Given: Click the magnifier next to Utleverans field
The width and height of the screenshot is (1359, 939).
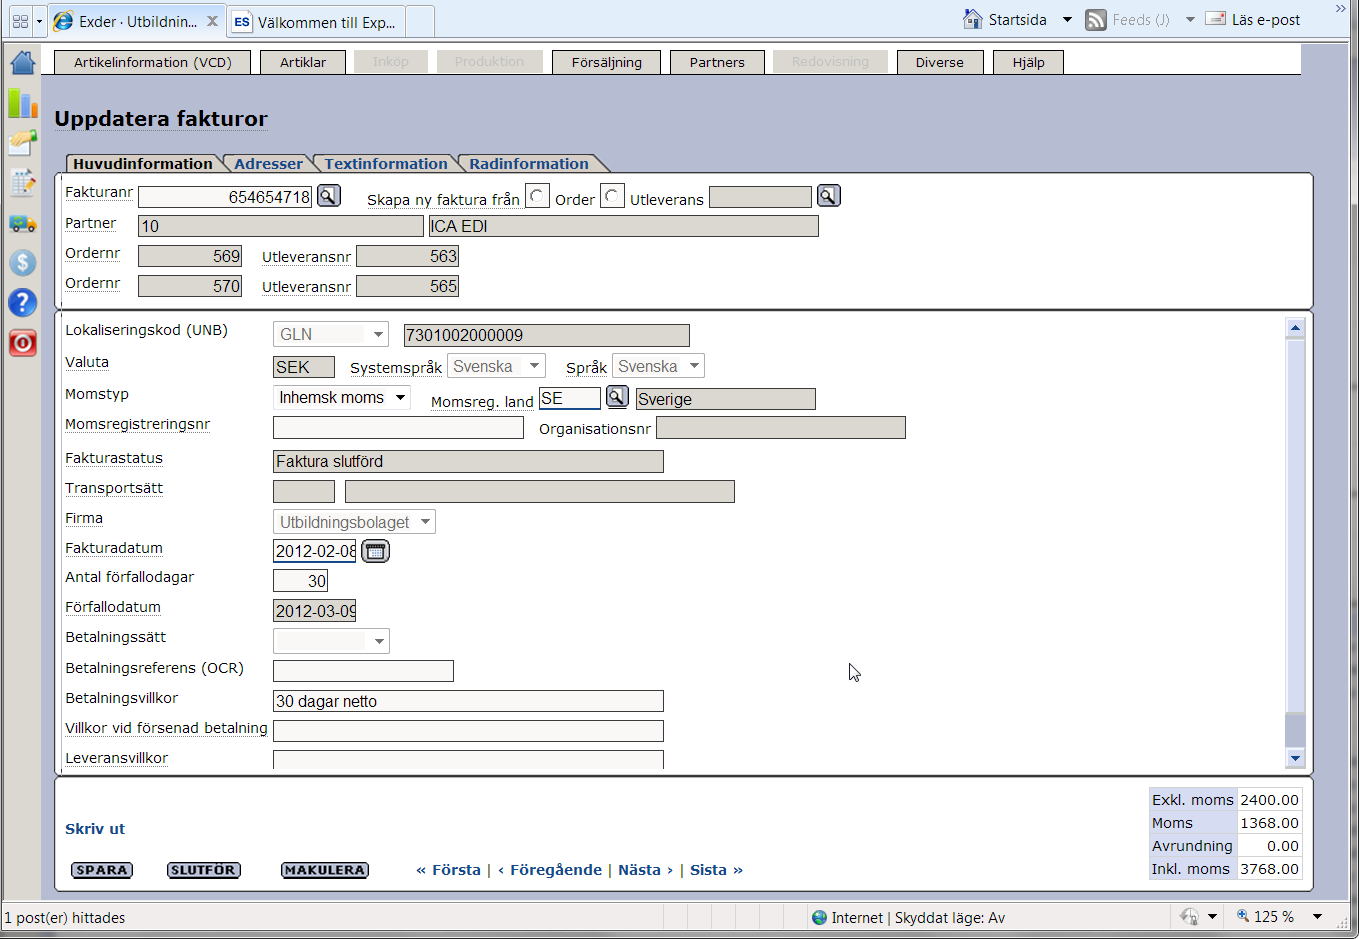Looking at the screenshot, I should 829,196.
